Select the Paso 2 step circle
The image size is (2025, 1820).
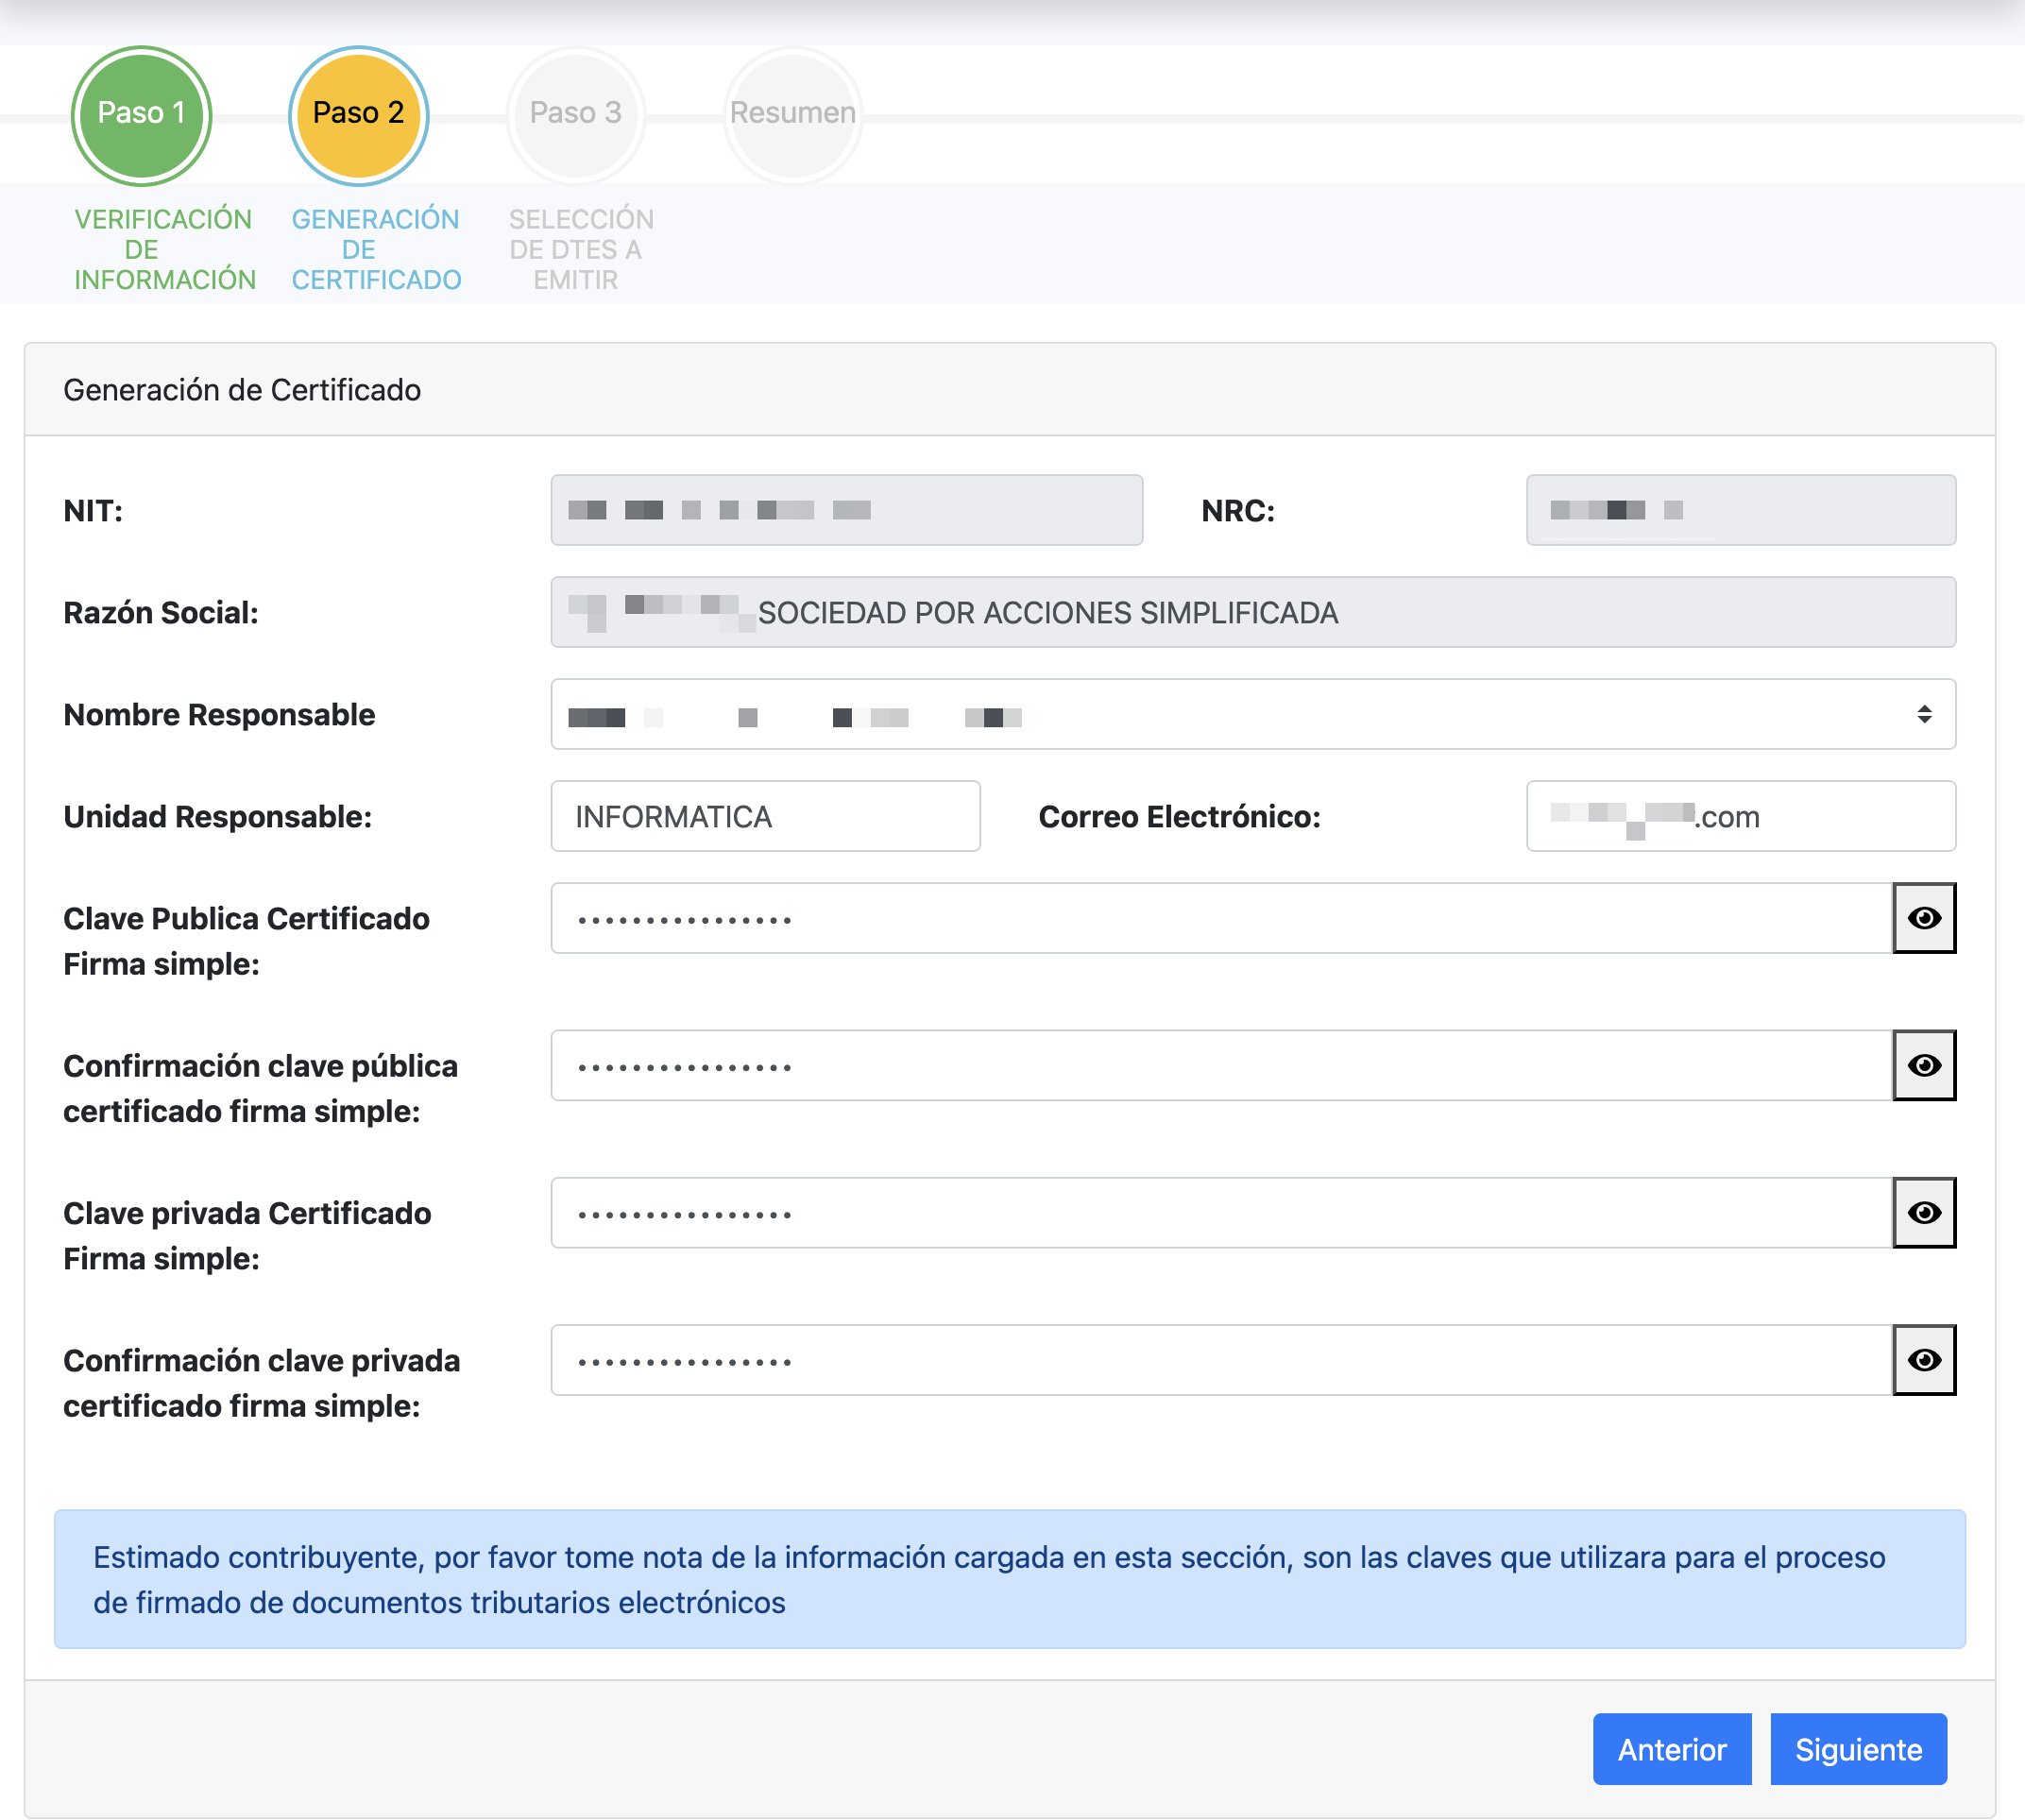[358, 114]
